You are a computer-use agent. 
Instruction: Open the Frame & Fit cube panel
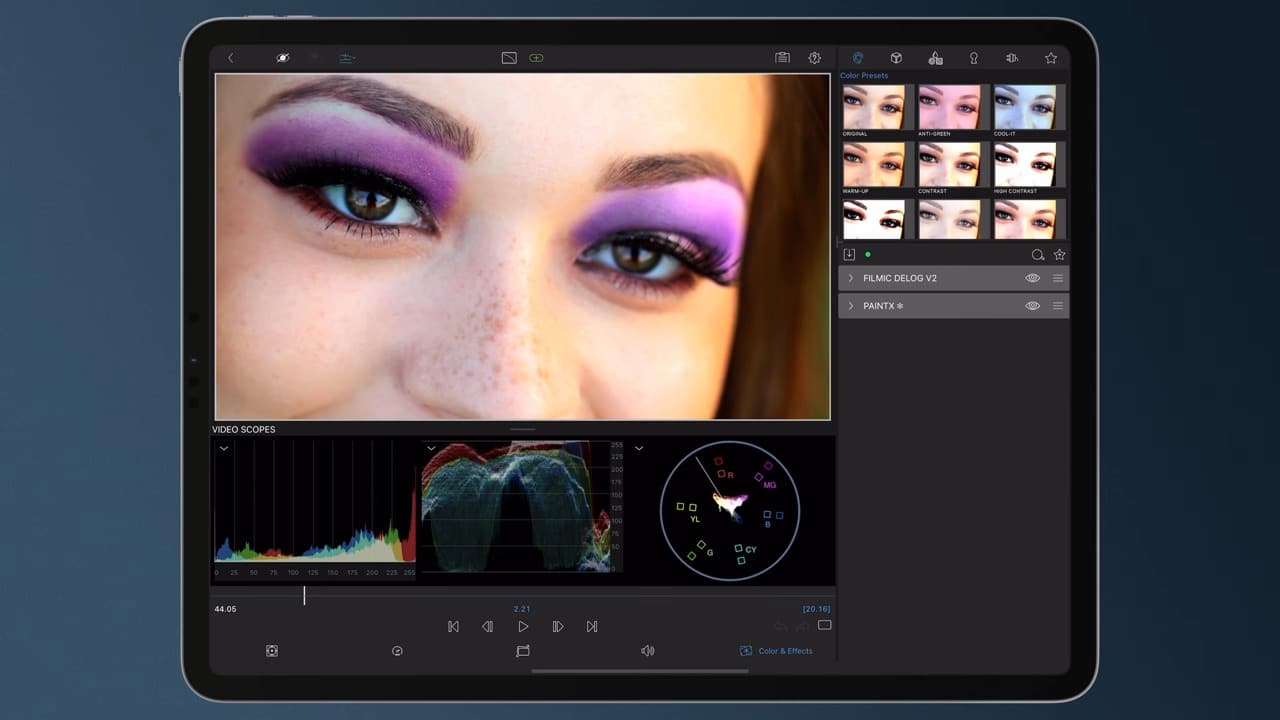[x=896, y=58]
